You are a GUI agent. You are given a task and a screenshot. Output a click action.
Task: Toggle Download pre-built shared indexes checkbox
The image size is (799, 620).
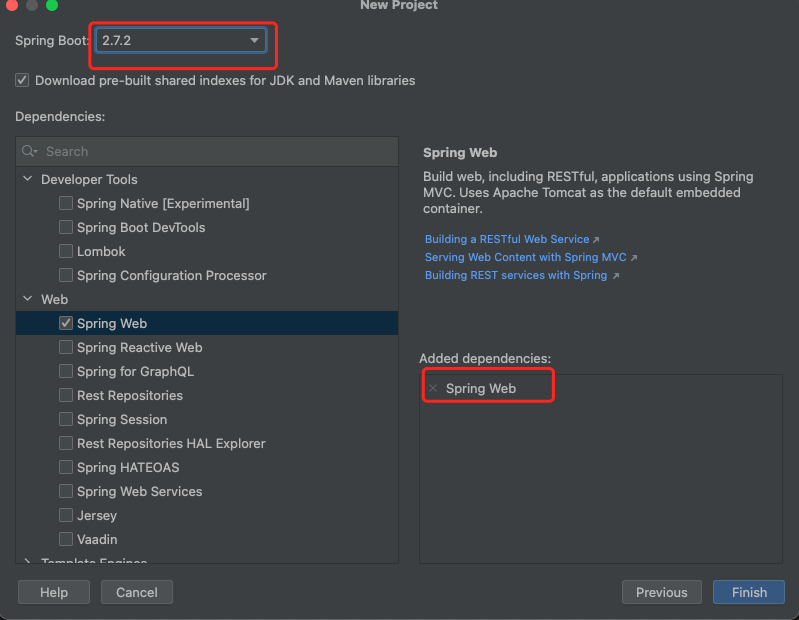click(x=22, y=80)
